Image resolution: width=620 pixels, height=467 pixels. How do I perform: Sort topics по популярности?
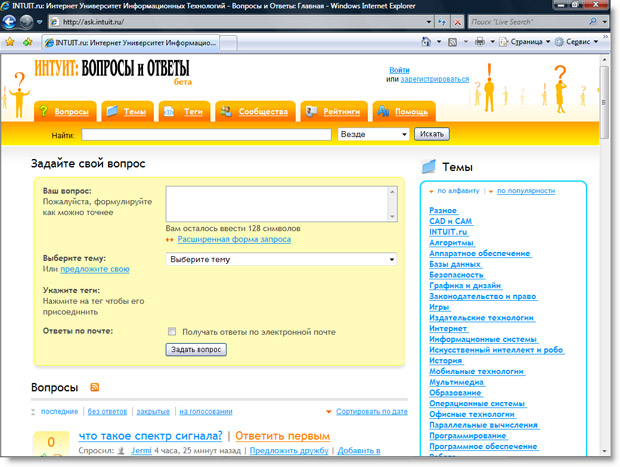(x=526, y=191)
